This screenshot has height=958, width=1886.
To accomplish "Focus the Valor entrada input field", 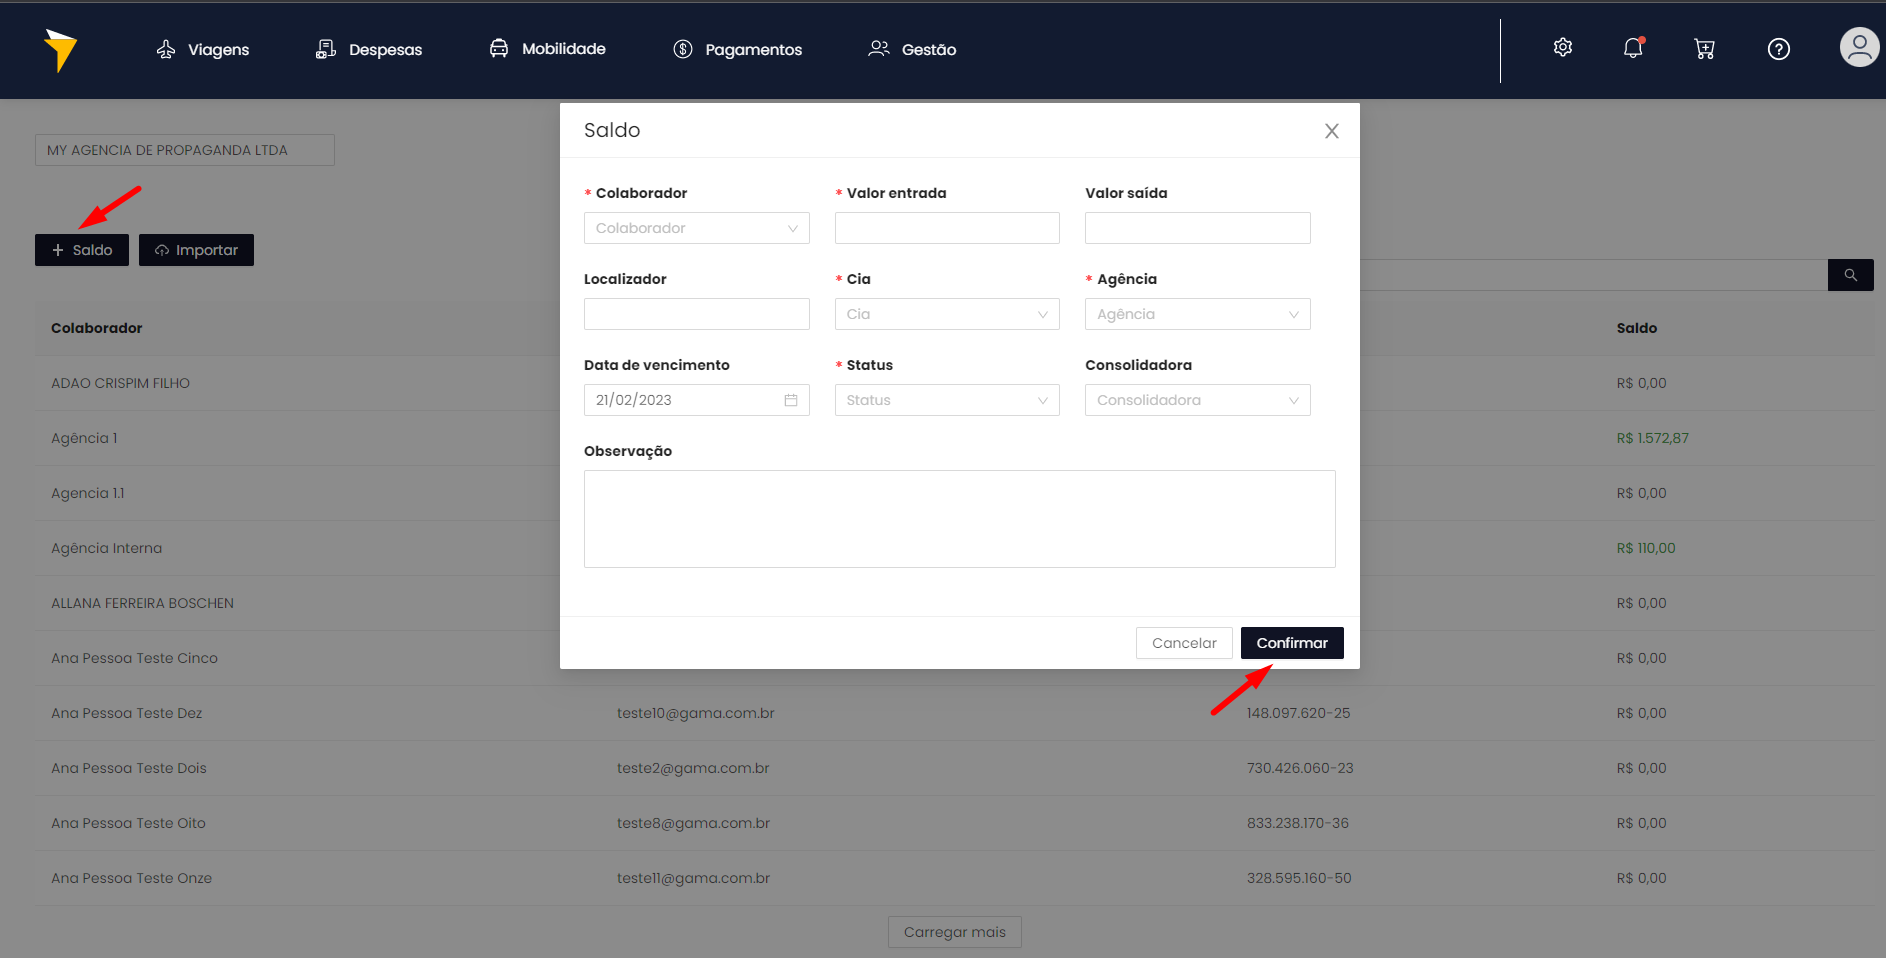I will tap(947, 228).
